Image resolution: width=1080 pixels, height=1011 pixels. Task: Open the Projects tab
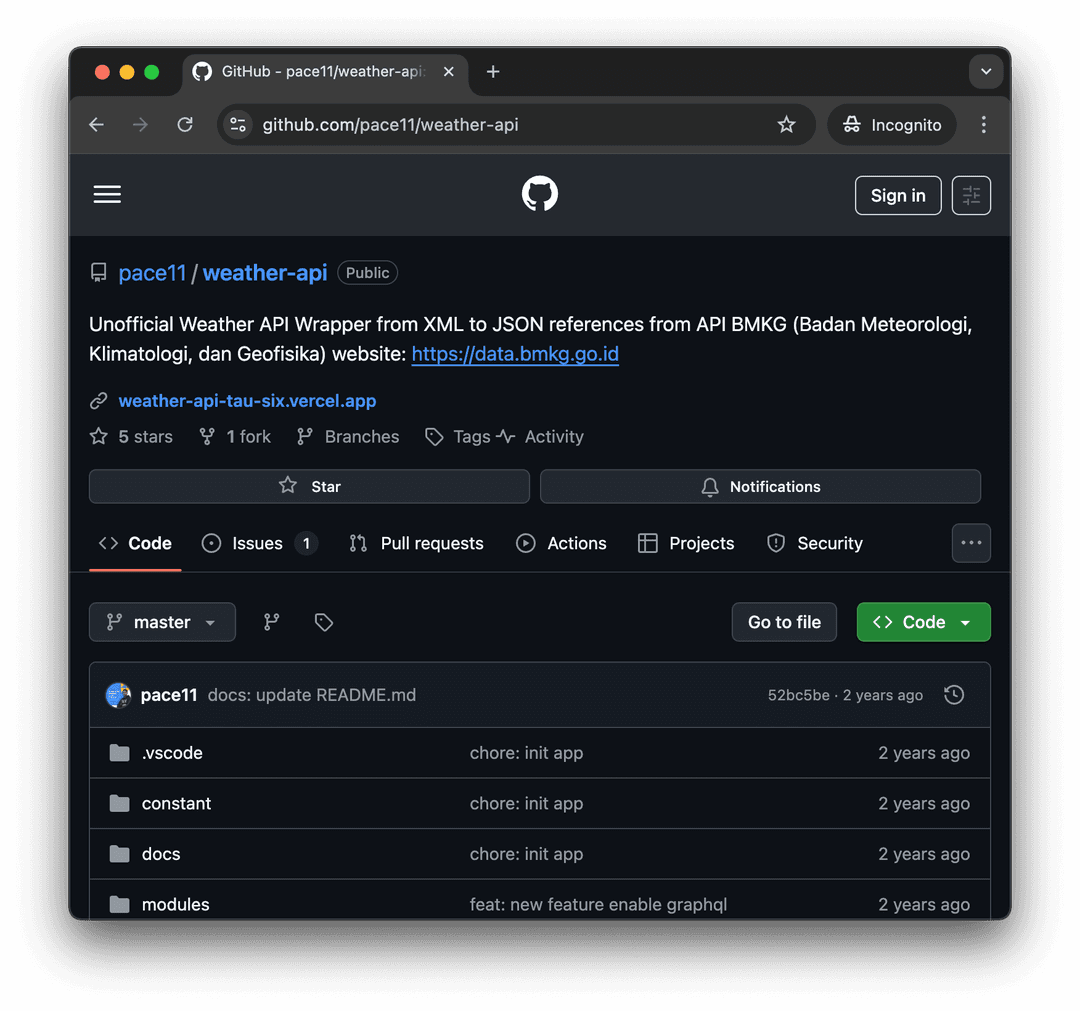click(x=686, y=543)
